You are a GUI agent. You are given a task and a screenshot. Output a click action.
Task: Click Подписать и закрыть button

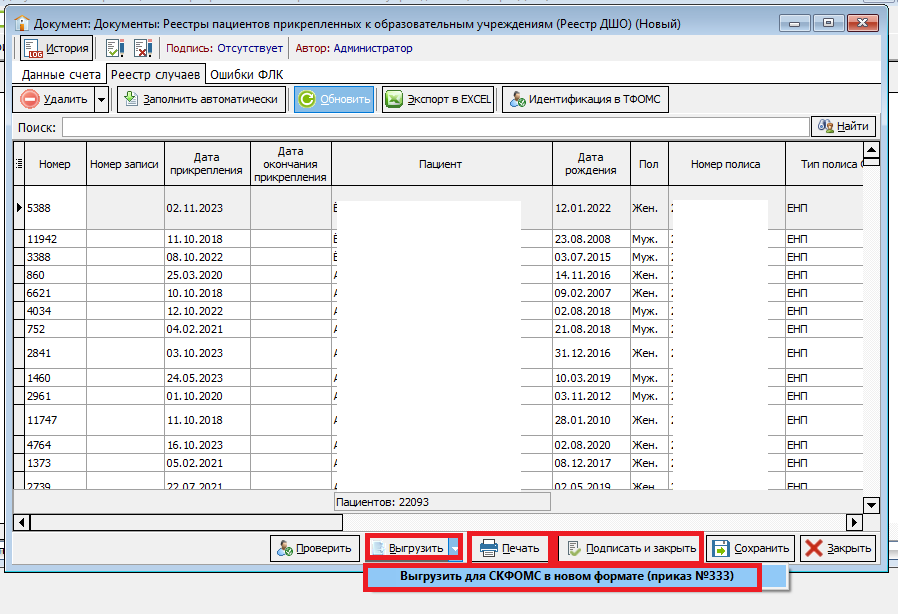pos(631,548)
